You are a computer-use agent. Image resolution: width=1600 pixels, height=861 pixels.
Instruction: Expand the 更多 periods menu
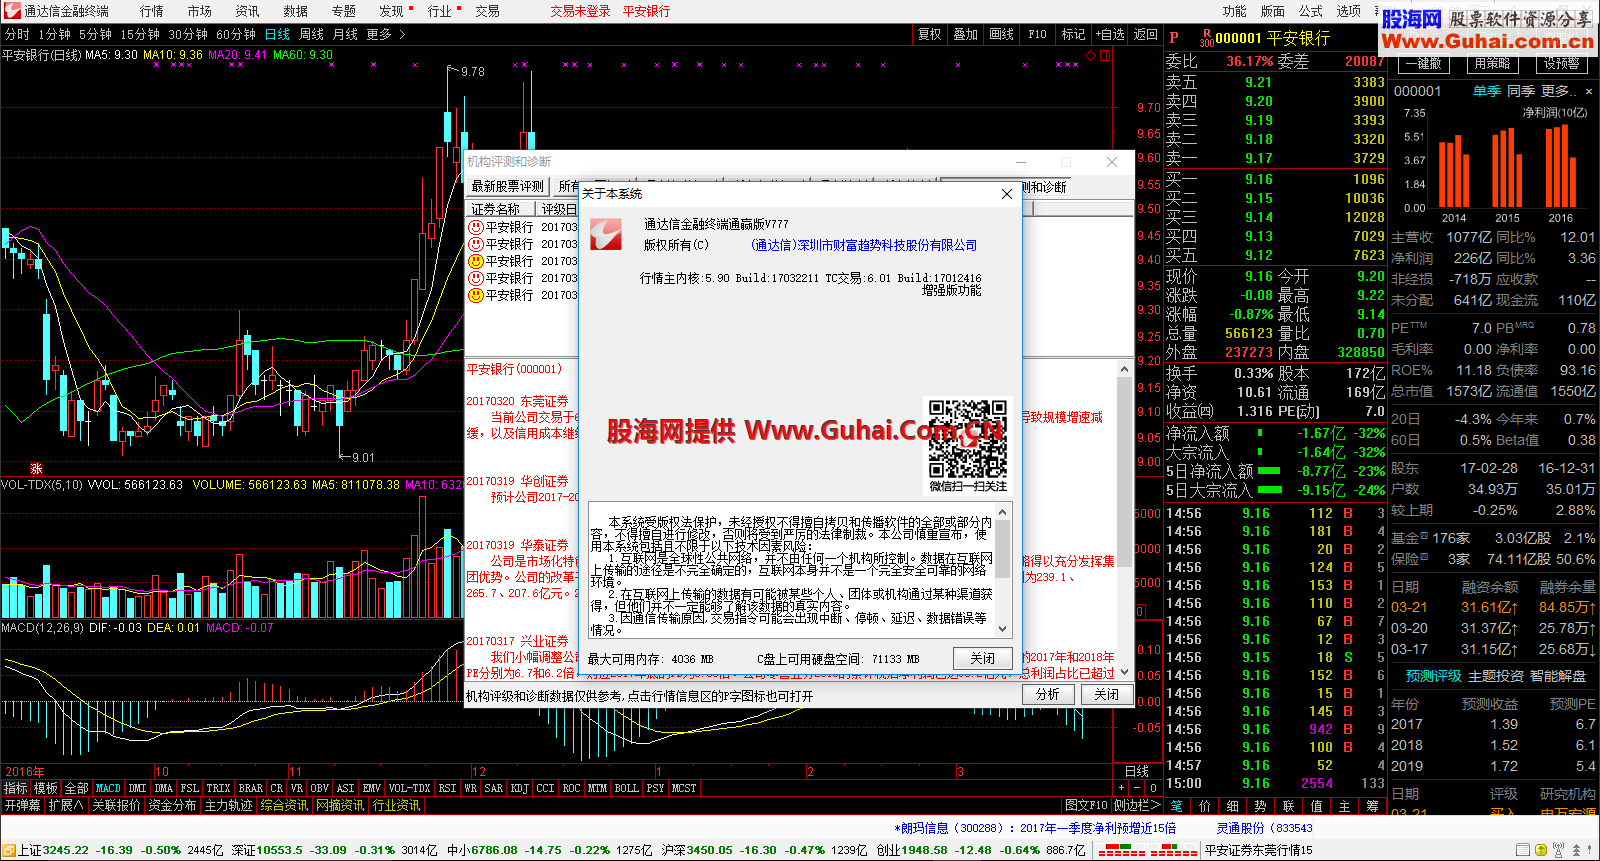pyautogui.click(x=386, y=34)
